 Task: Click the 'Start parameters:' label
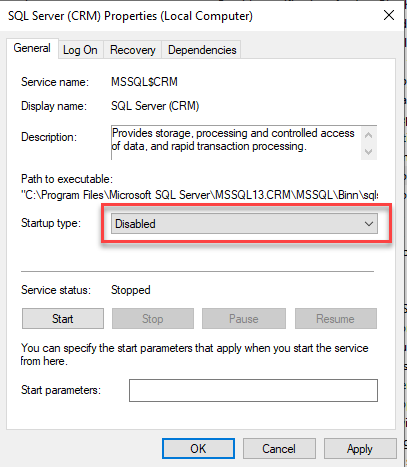[61, 390]
